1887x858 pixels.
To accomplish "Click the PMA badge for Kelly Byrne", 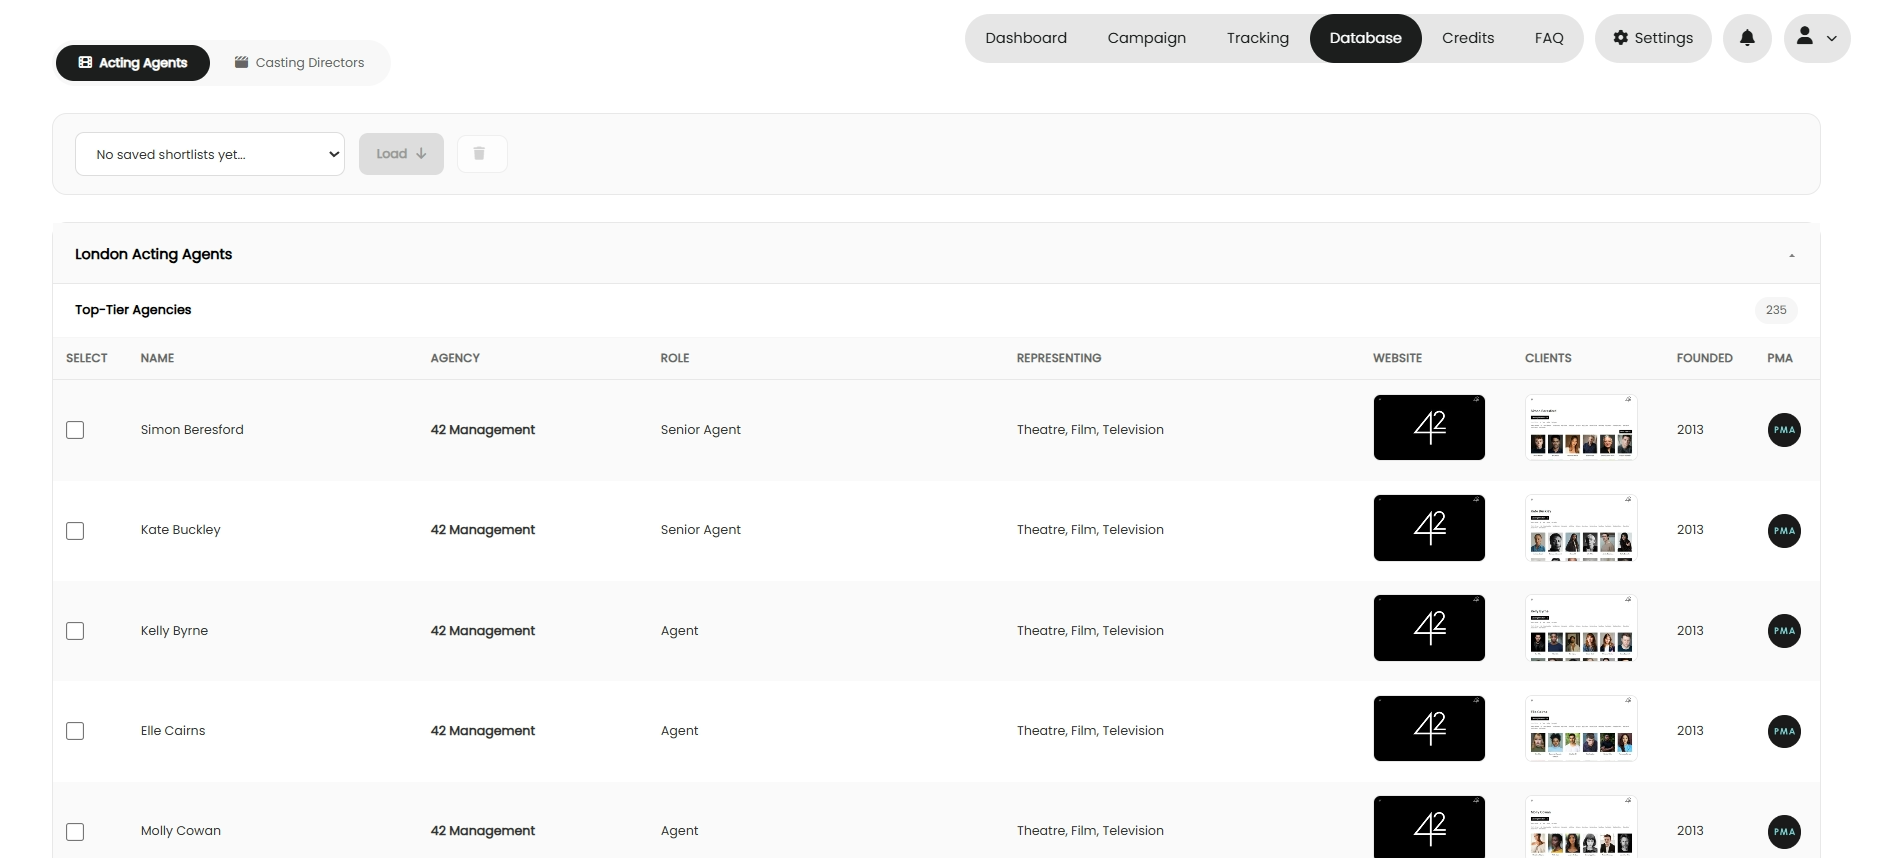I will pos(1784,631).
